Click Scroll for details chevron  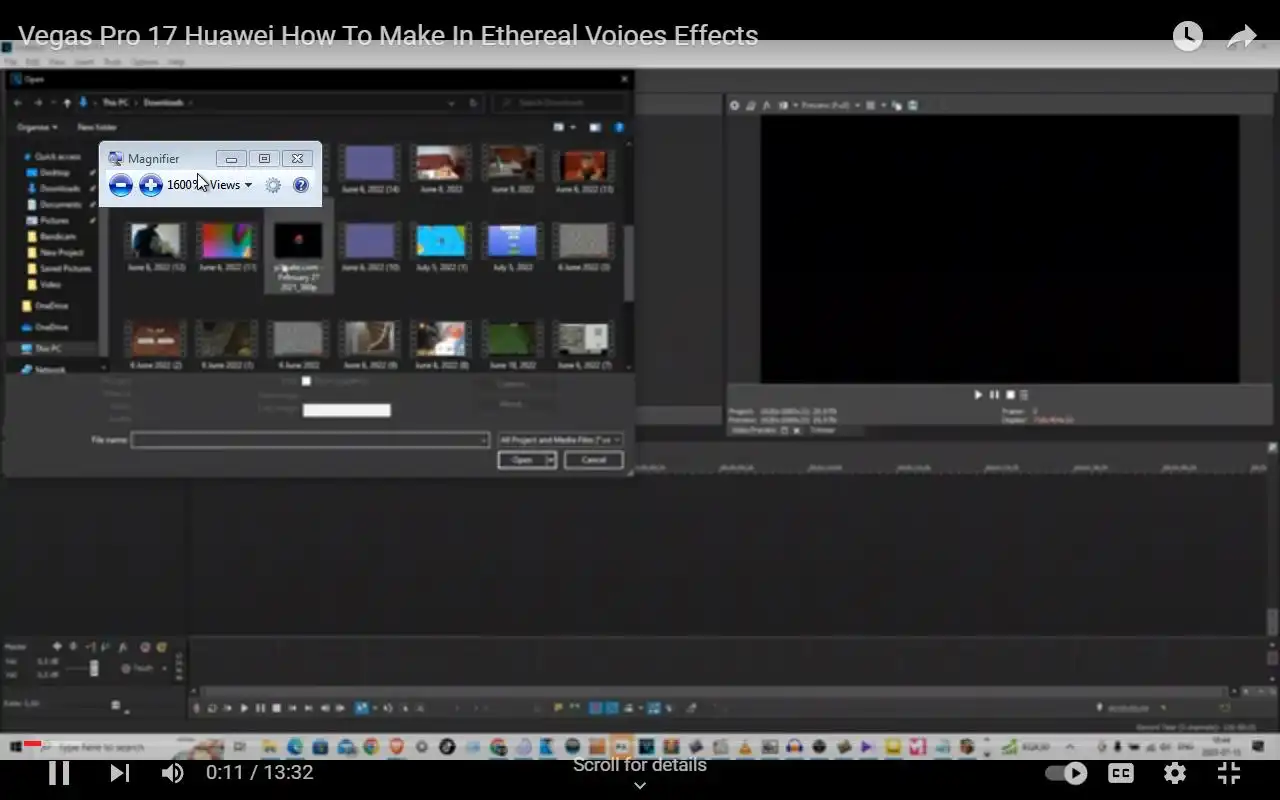pos(640,786)
